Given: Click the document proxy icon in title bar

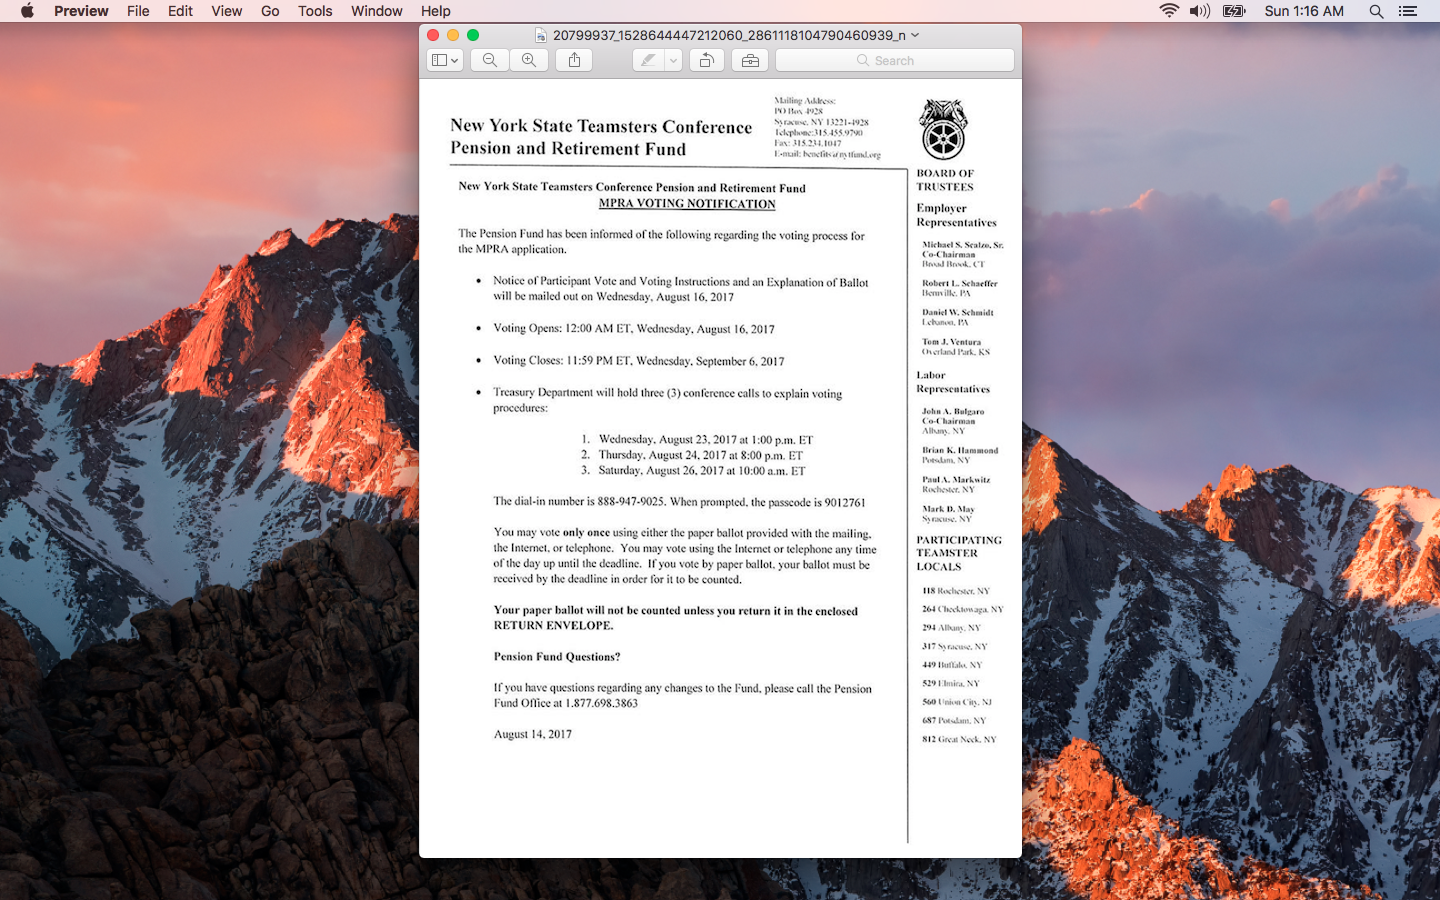Looking at the screenshot, I should click(541, 35).
